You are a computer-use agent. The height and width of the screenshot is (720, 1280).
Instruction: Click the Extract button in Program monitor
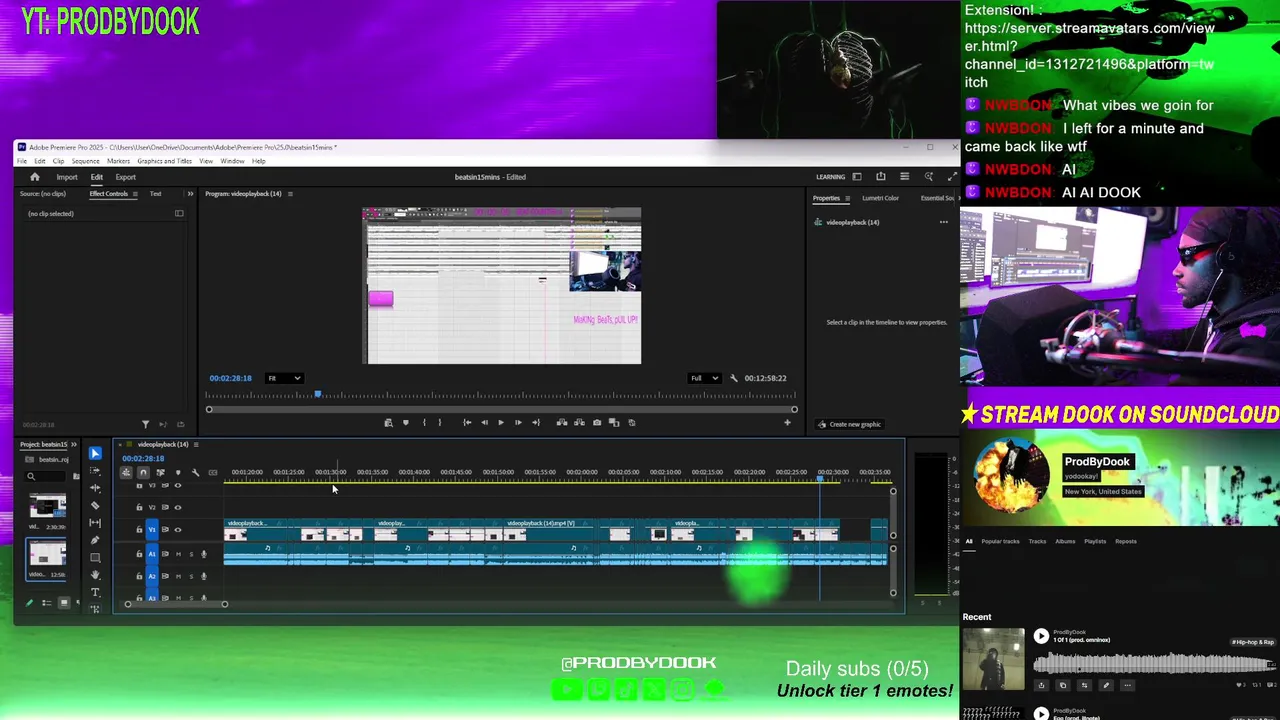point(579,422)
